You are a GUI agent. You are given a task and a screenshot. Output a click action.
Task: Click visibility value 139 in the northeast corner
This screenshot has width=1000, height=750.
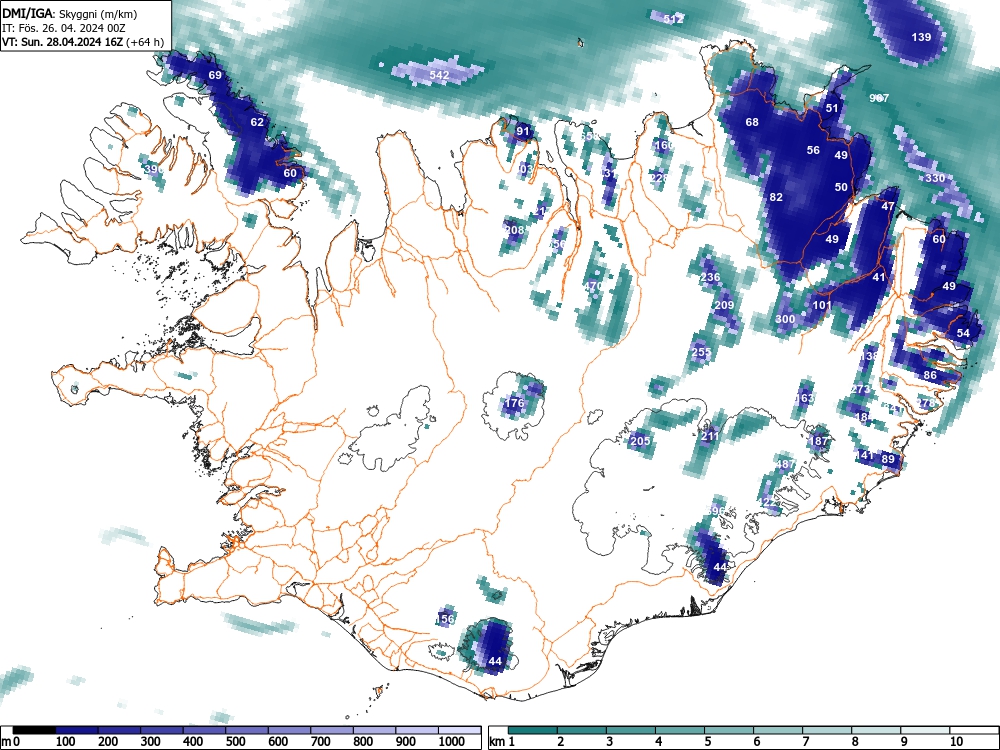(x=921, y=37)
